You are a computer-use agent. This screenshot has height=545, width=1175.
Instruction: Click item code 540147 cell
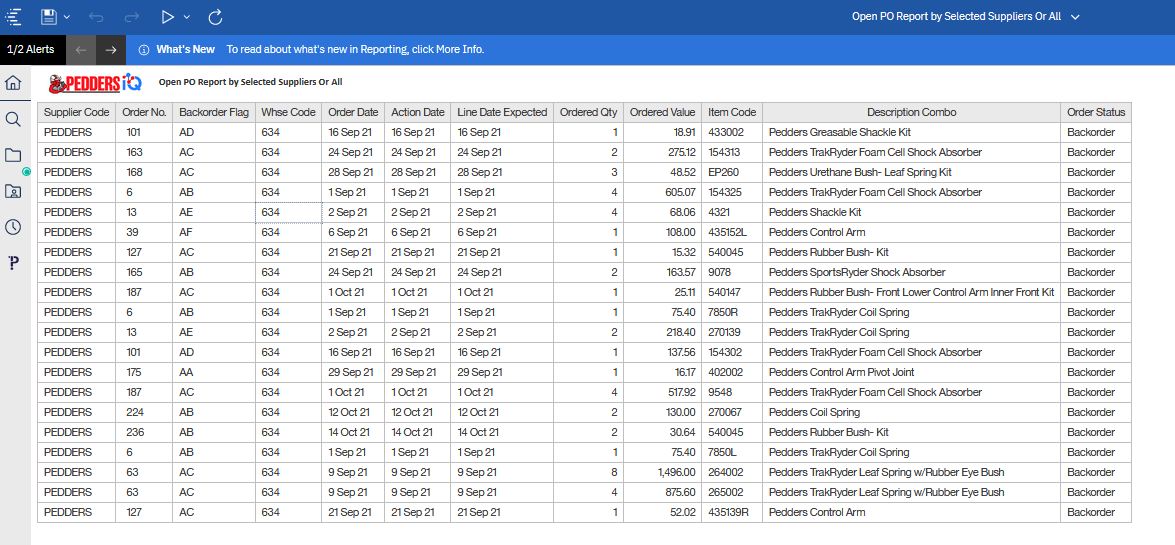[x=732, y=292]
